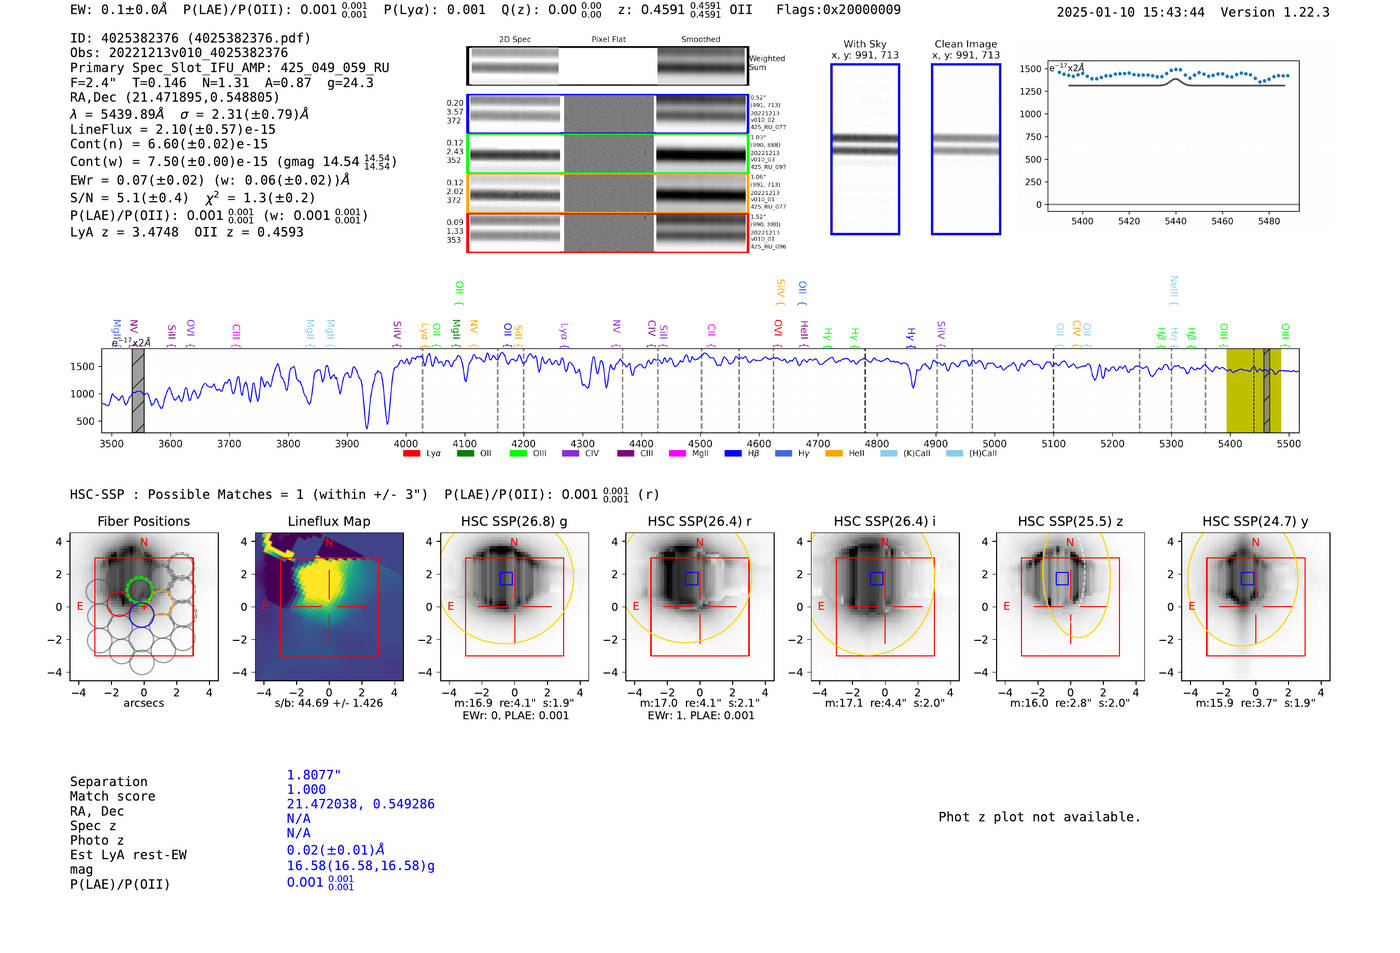Click the s/b: 44.69 +/- 1.426 label

click(x=329, y=703)
